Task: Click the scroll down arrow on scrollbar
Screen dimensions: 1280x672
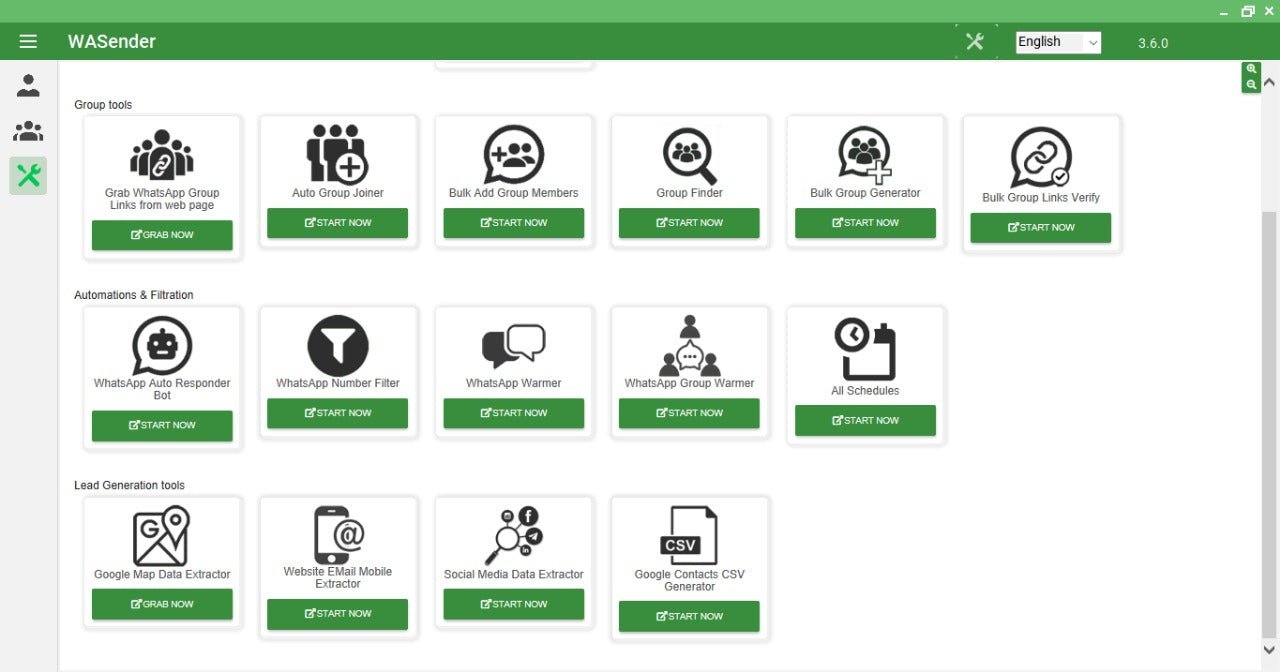Action: pos(1269,650)
